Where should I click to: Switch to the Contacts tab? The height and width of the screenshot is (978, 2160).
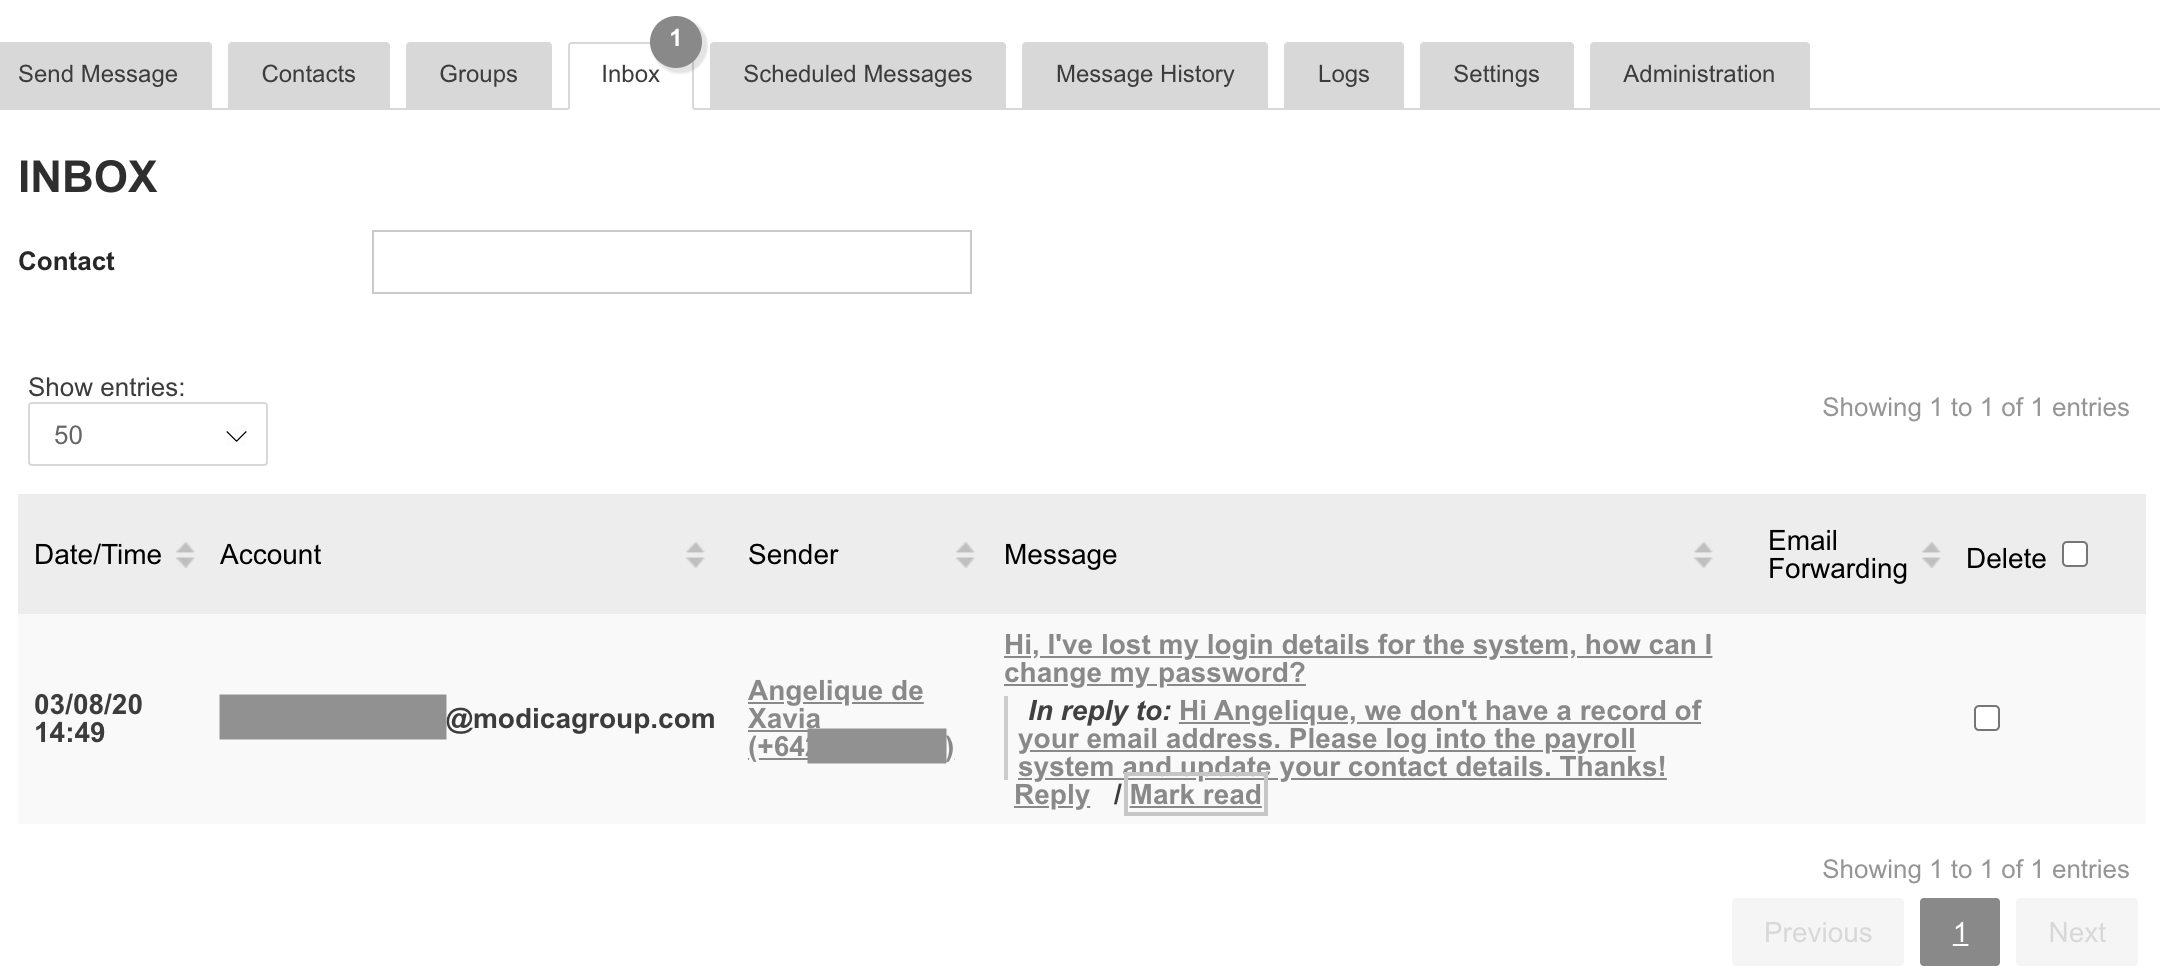point(308,75)
